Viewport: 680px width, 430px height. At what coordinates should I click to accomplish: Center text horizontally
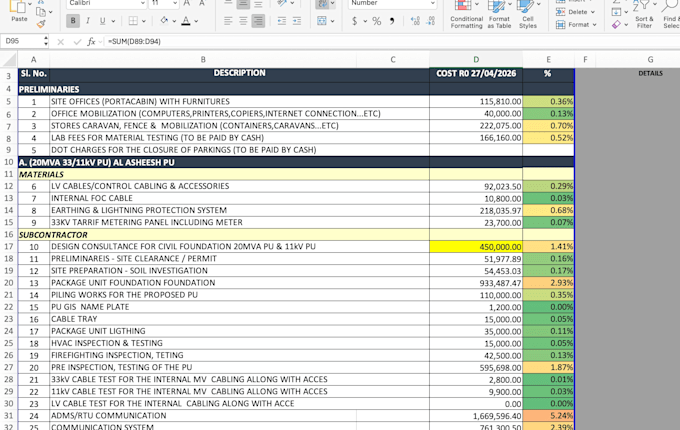[243, 21]
